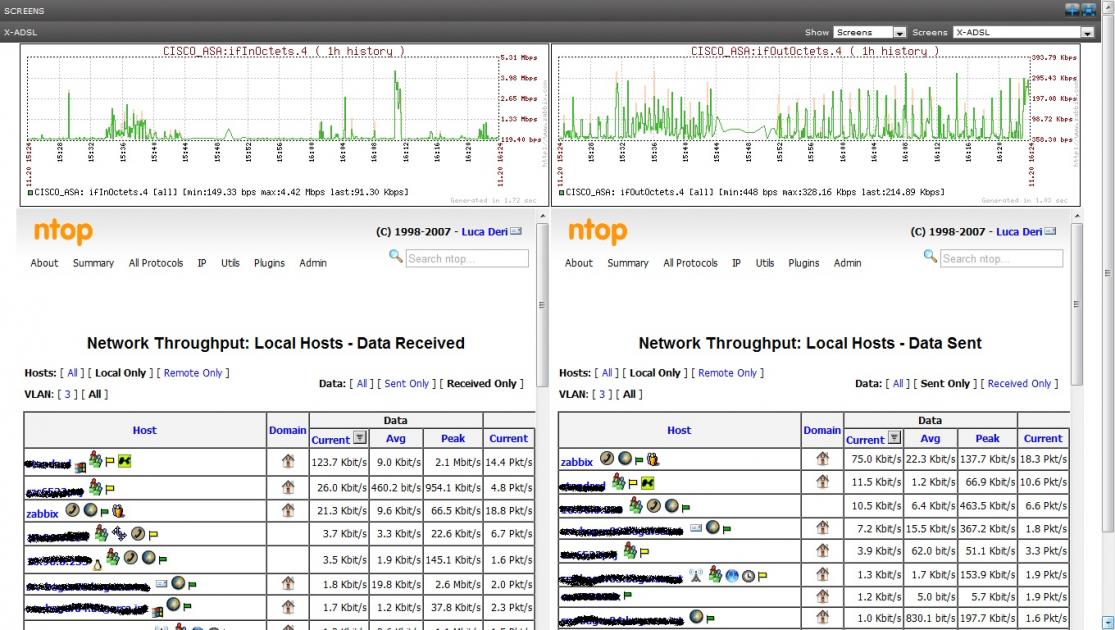This screenshot has width=1115, height=630.
Task: Open the All Protocols menu in right ntop panel
Action: tap(690, 263)
